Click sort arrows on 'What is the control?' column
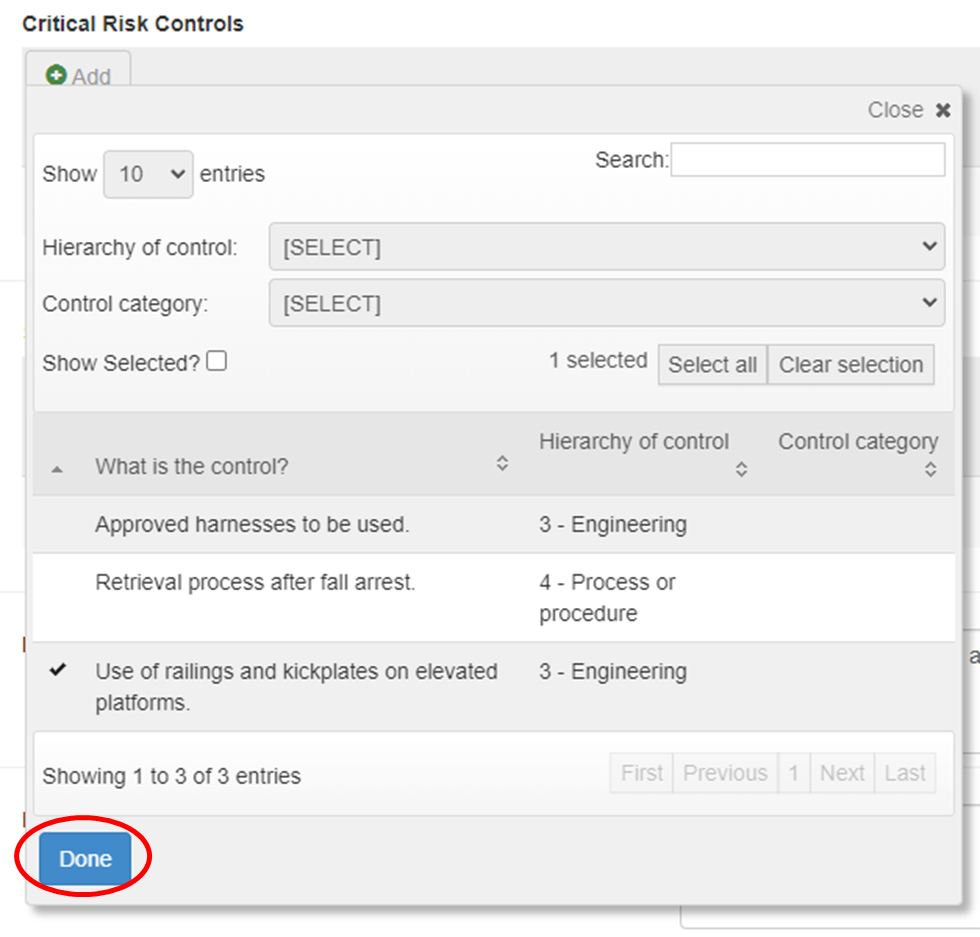 502,463
